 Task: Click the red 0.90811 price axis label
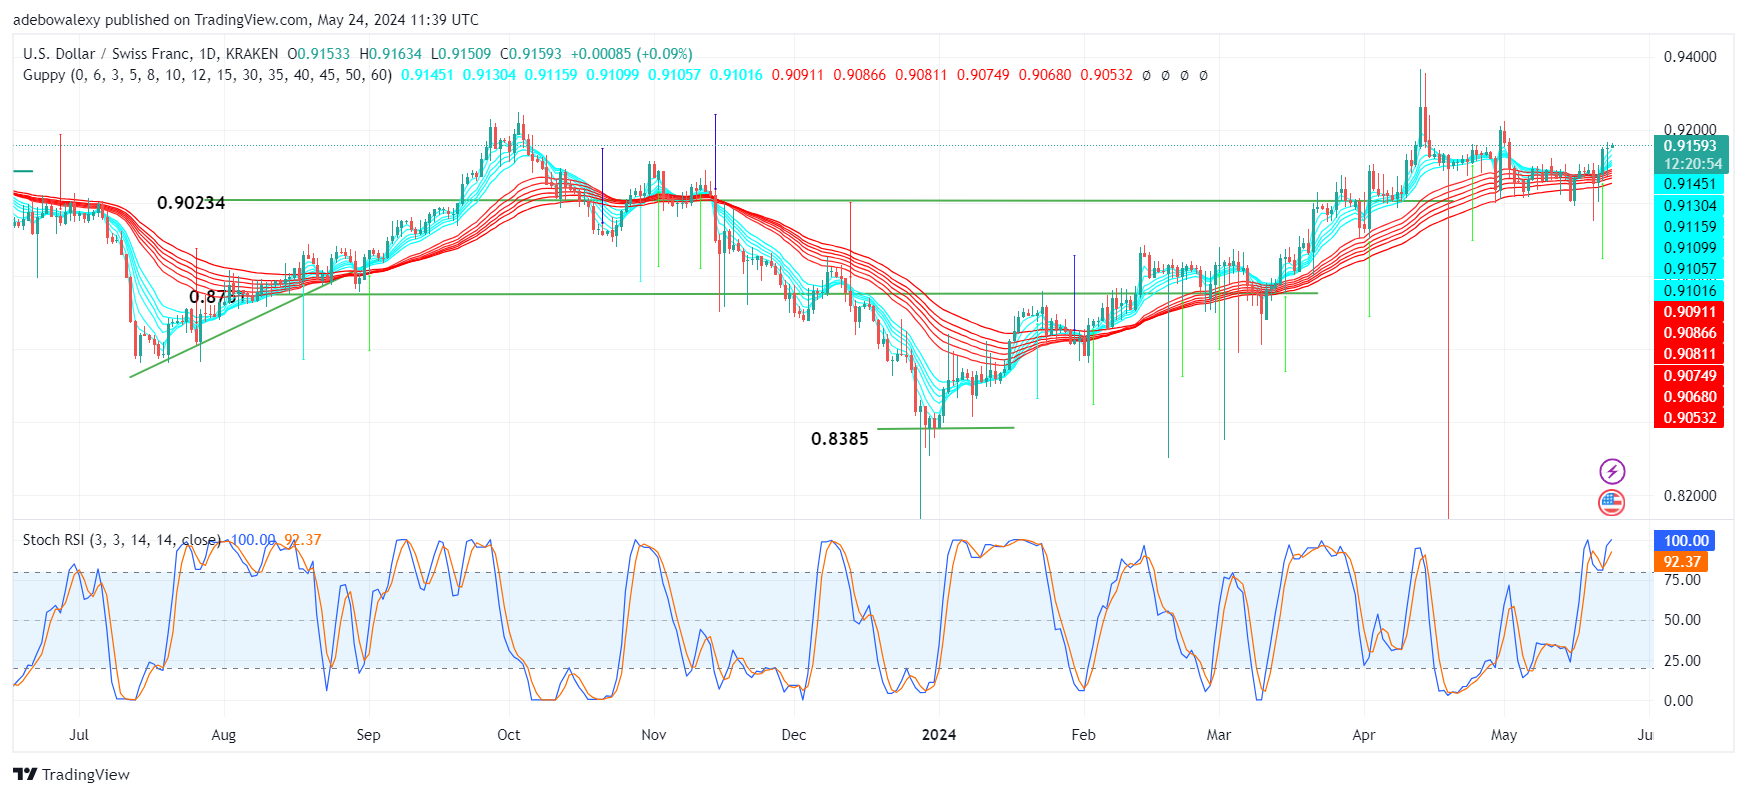(1690, 354)
